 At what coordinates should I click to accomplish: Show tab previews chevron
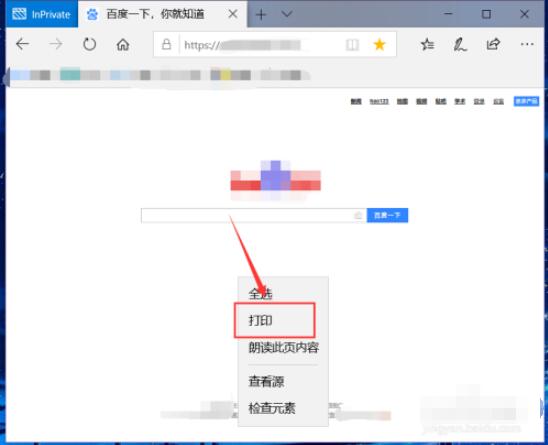coord(287,14)
